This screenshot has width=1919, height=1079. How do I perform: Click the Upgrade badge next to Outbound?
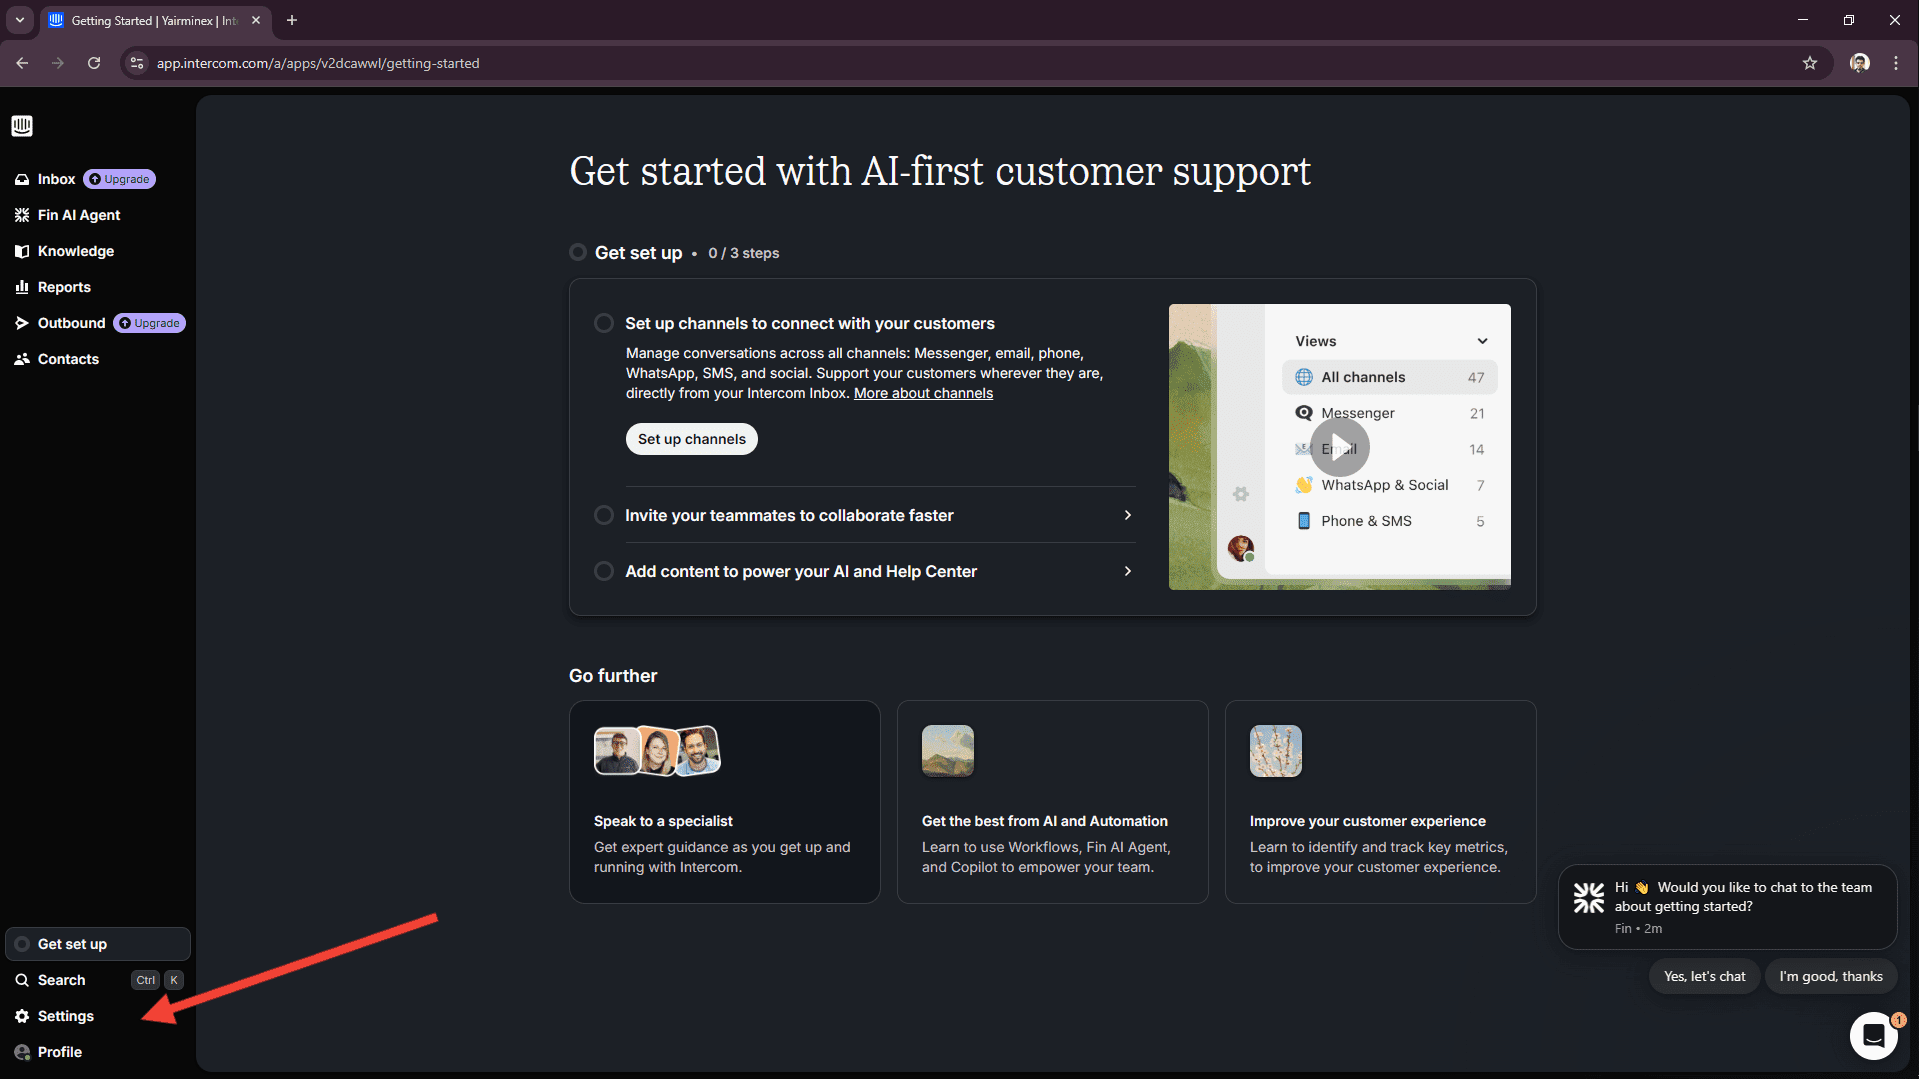(x=150, y=323)
